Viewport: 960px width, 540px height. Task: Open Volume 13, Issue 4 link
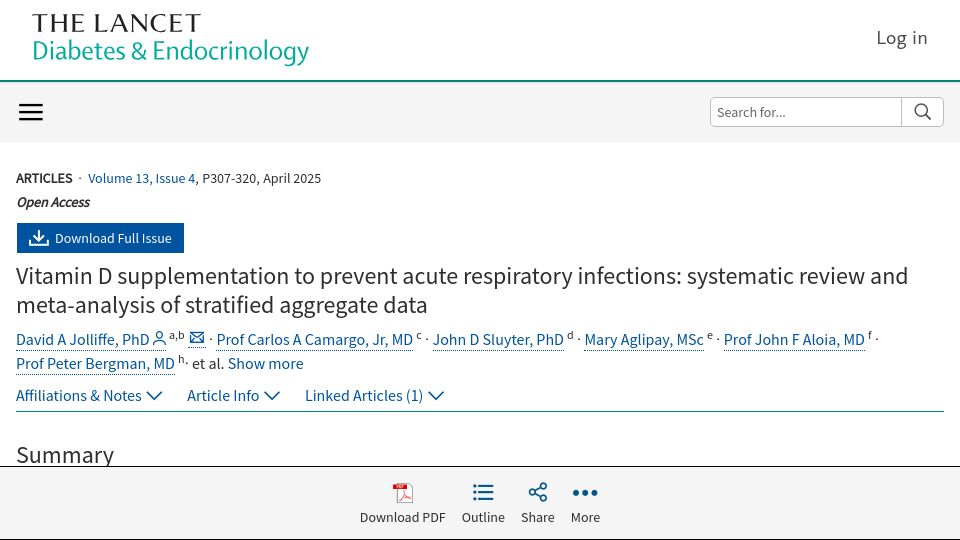(x=141, y=178)
